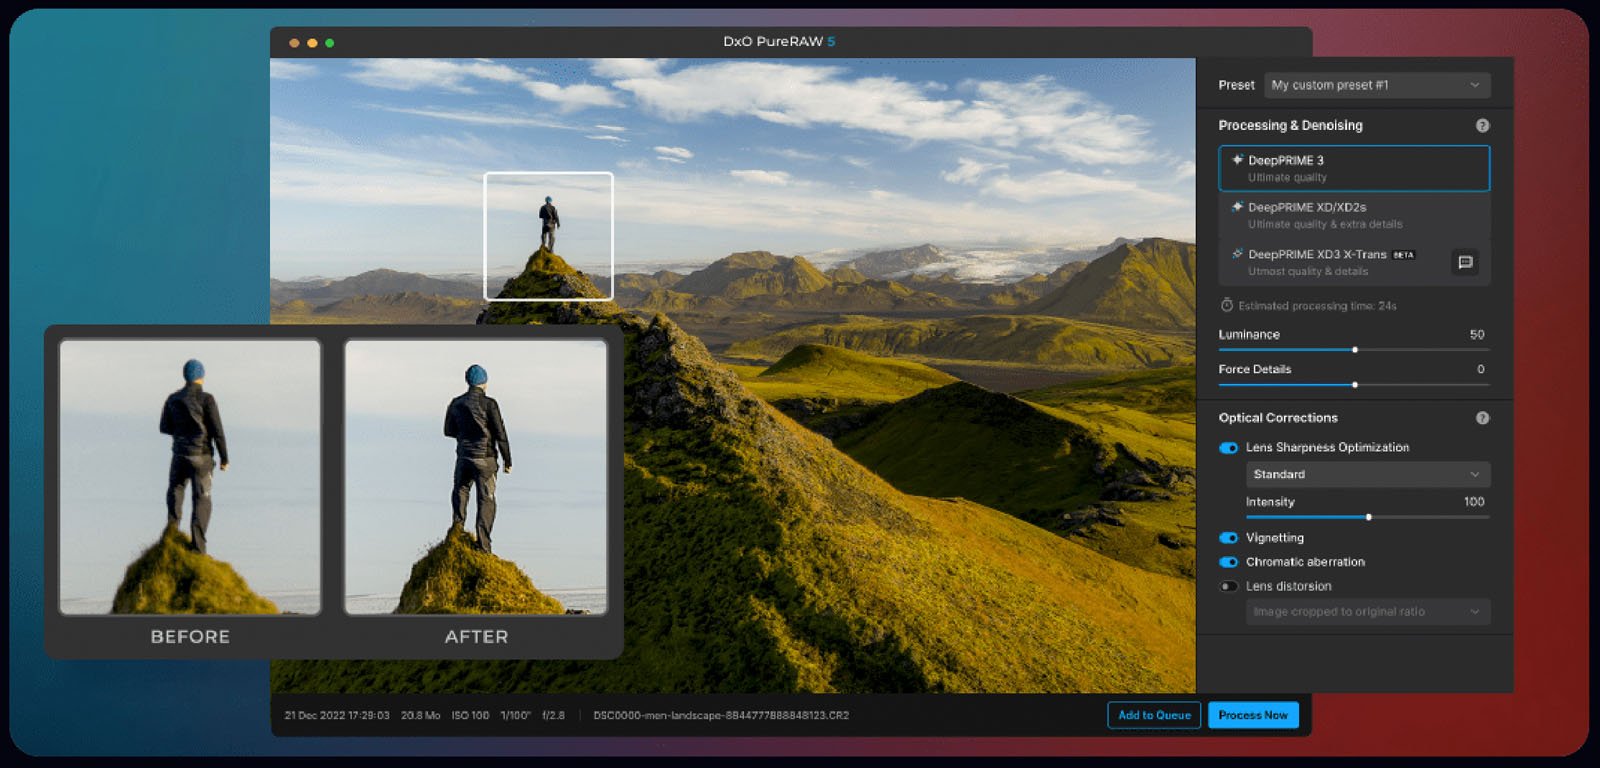The height and width of the screenshot is (768, 1600).
Task: Expand the Standard sharpness dropdown
Action: (1368, 474)
